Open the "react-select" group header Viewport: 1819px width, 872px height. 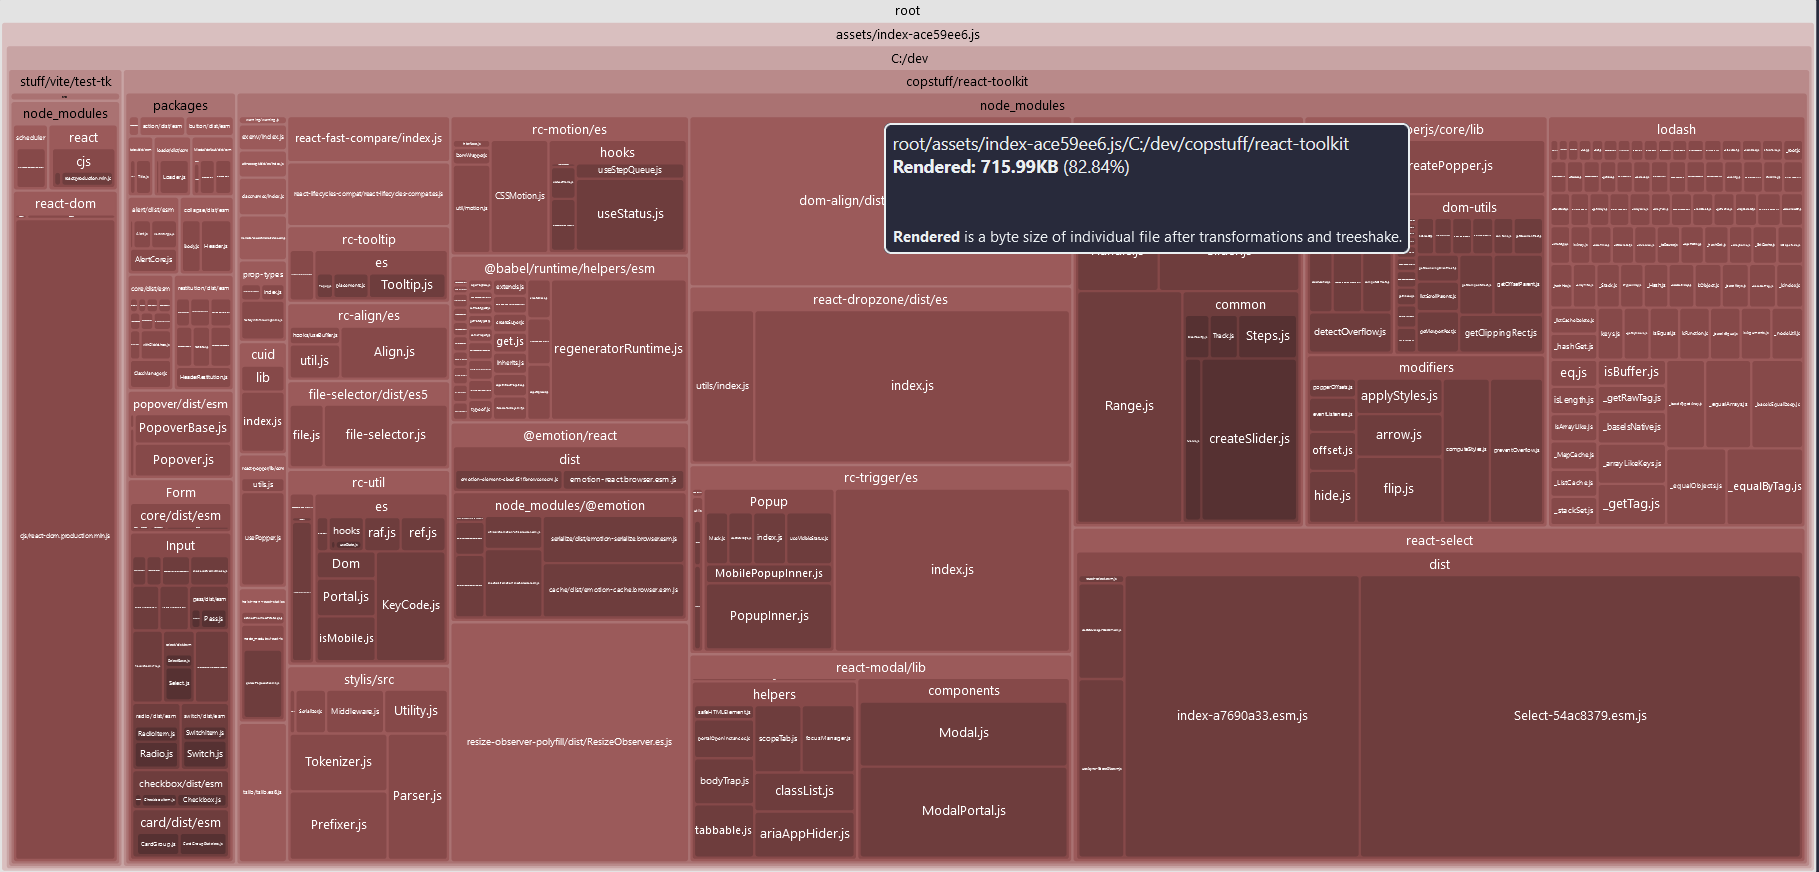(1439, 541)
